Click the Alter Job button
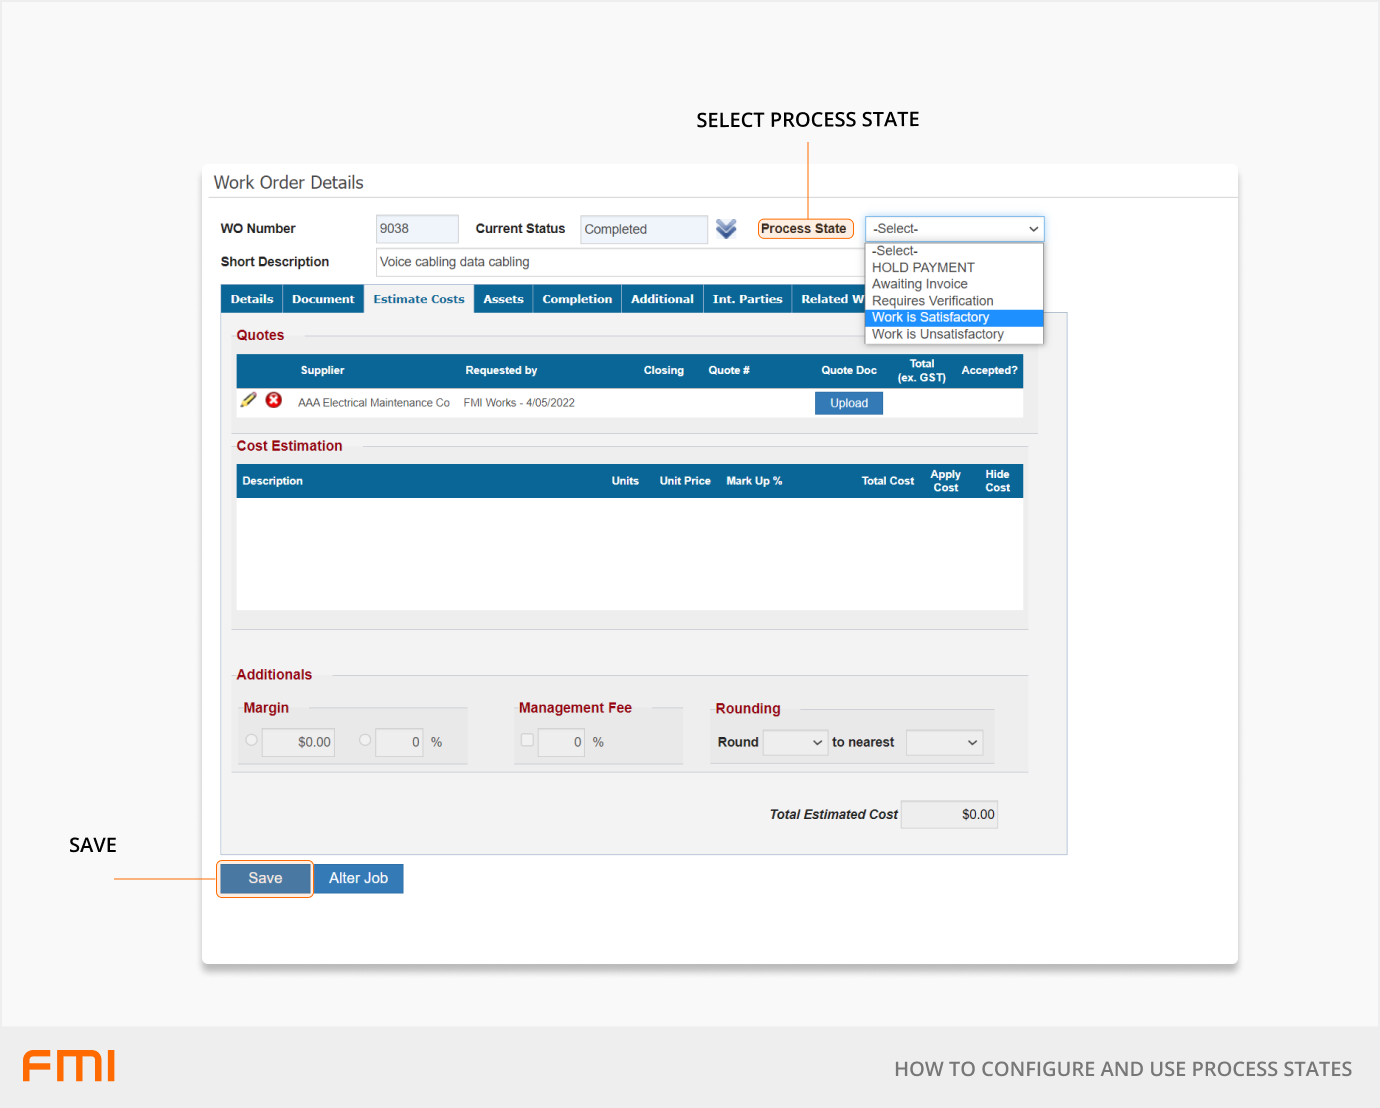The width and height of the screenshot is (1380, 1108). [358, 878]
